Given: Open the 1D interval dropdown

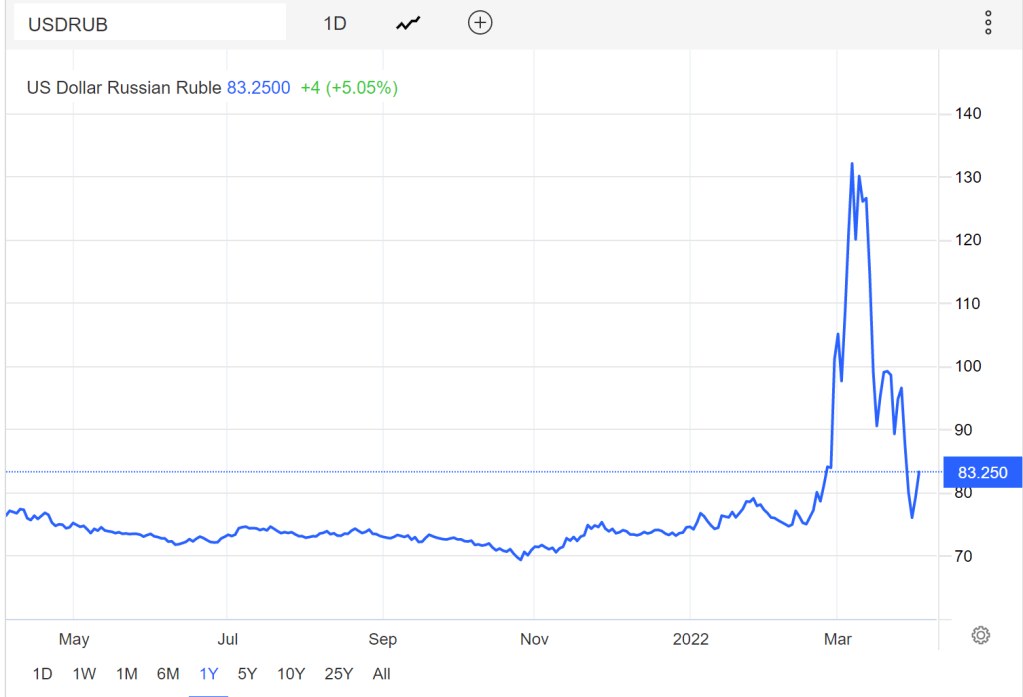Looking at the screenshot, I should [x=335, y=23].
